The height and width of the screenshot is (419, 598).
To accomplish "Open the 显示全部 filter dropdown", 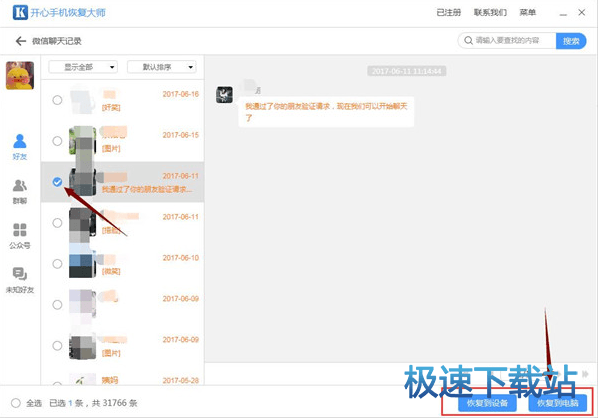I will point(83,67).
